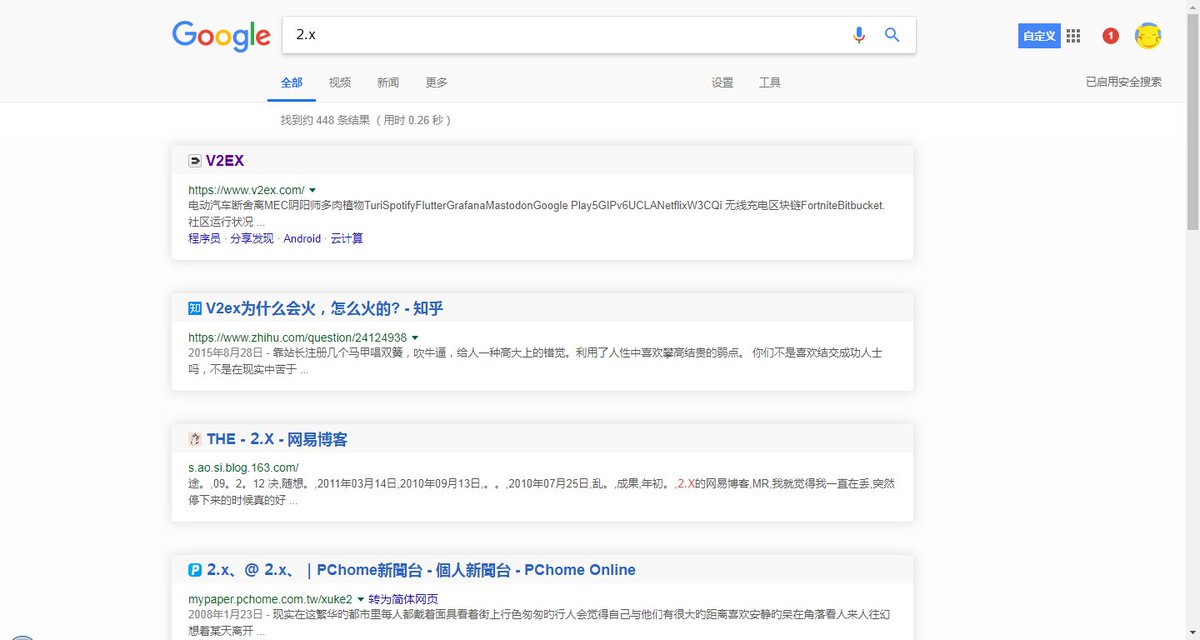Open the Android sitelink
The height and width of the screenshot is (640, 1200).
(x=302, y=239)
